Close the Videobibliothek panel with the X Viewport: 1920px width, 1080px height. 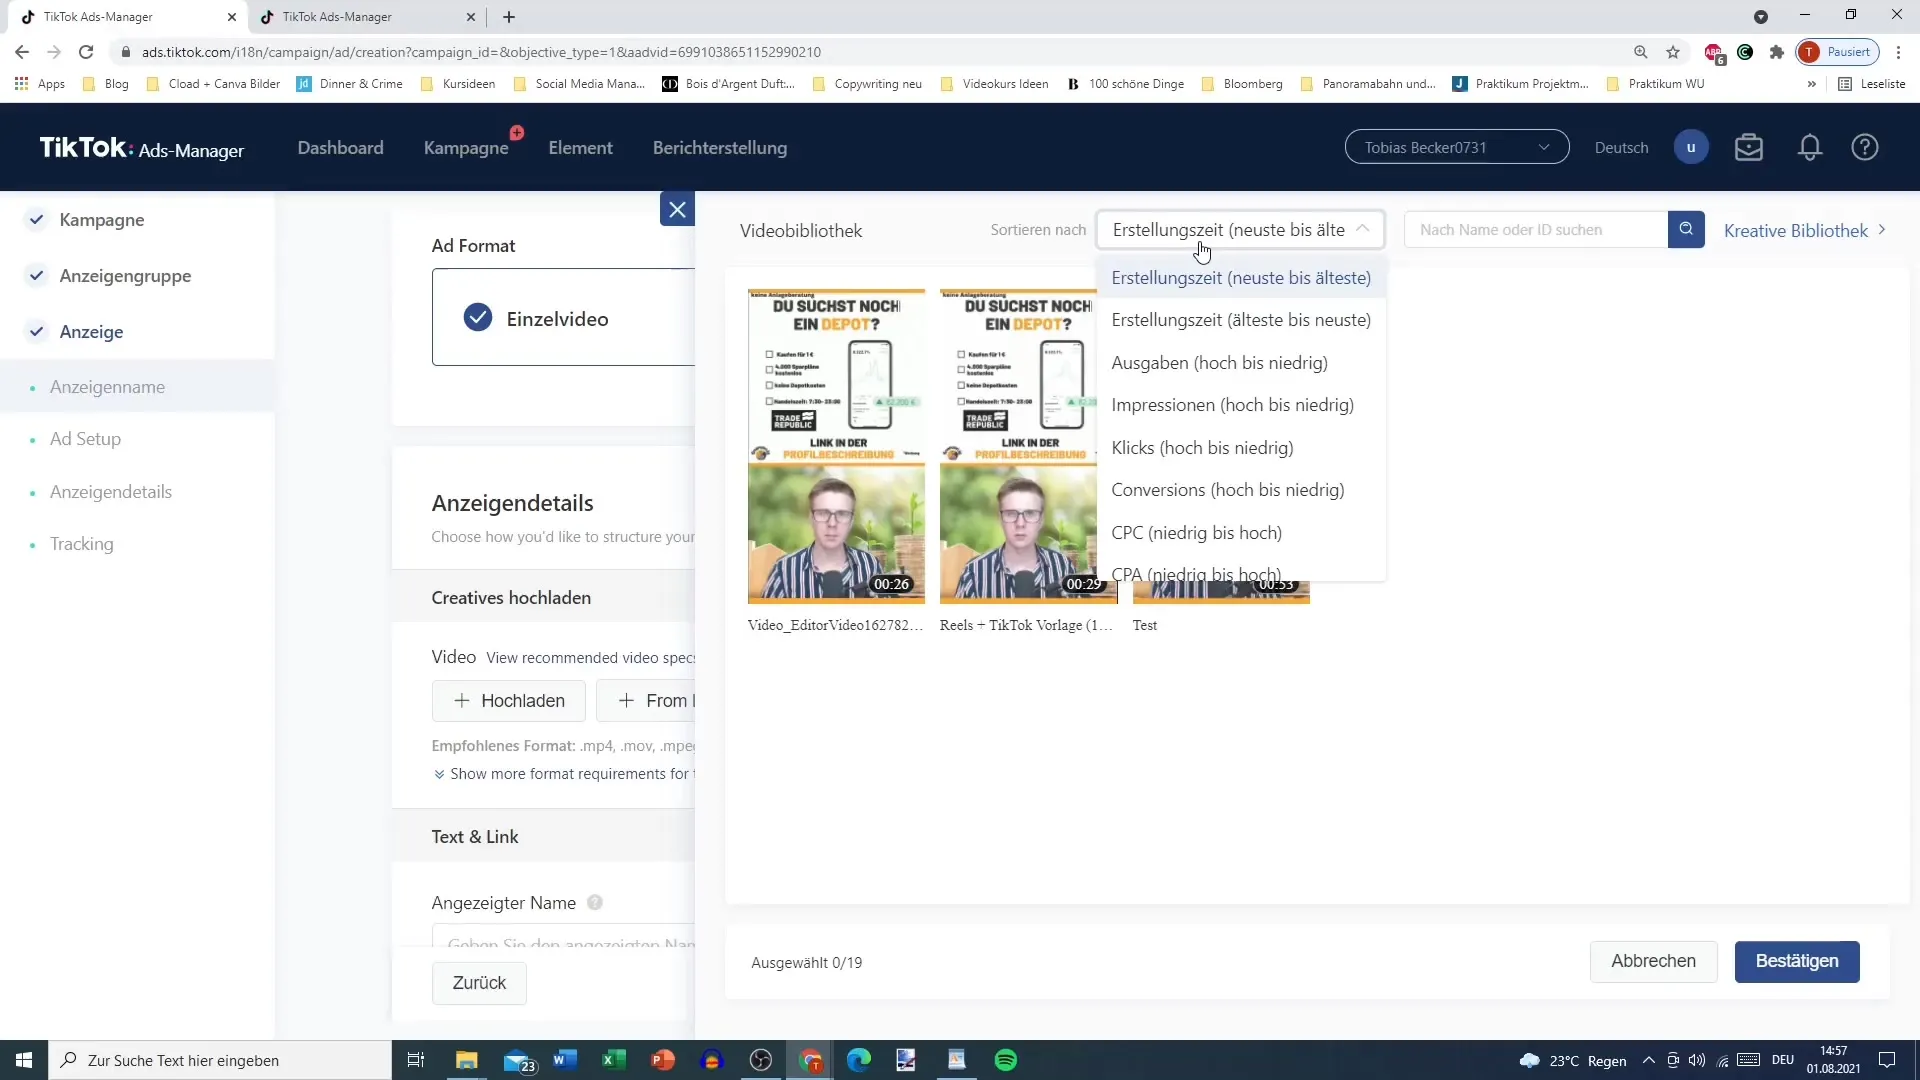[677, 209]
